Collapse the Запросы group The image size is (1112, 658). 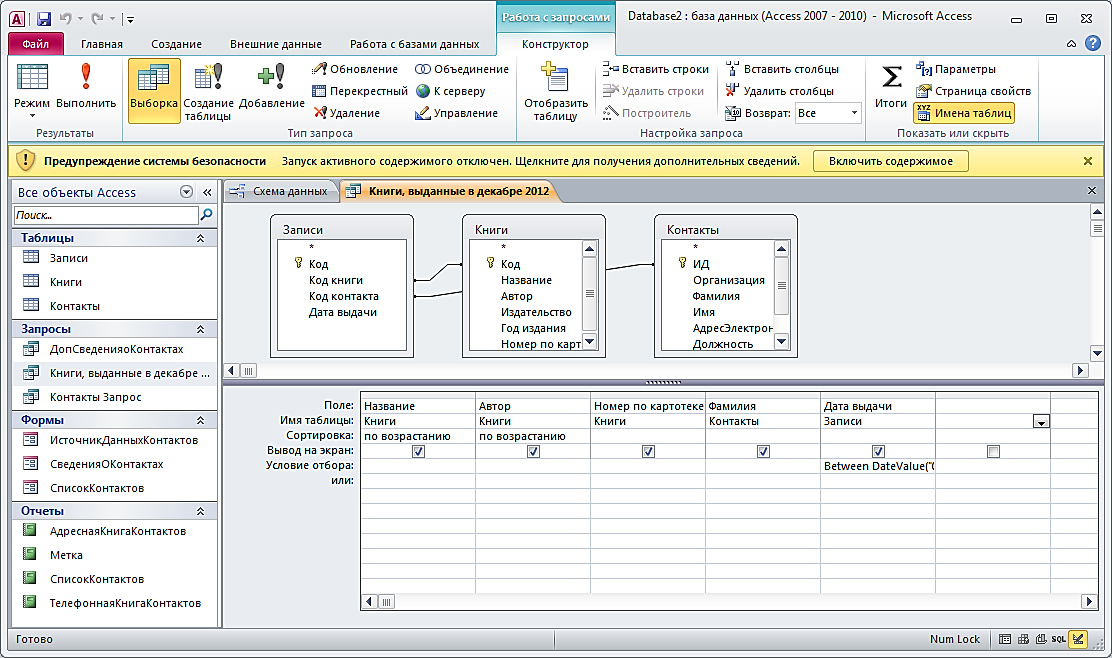(x=200, y=329)
